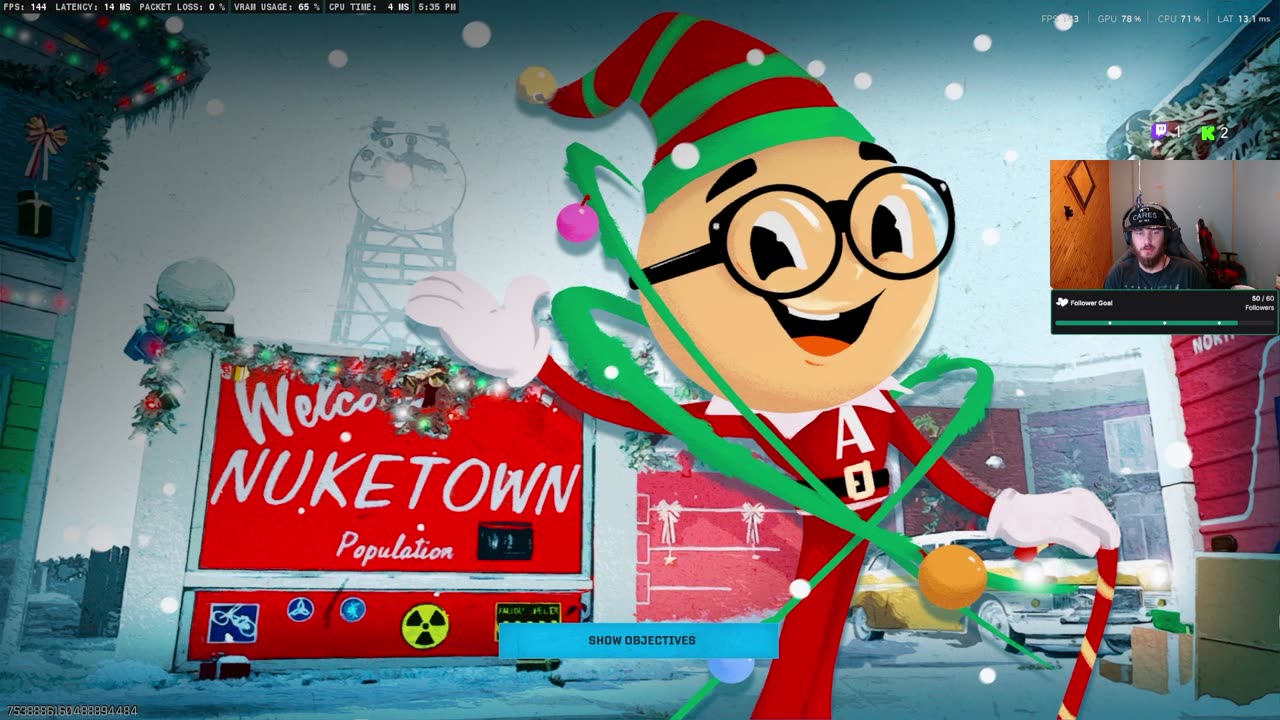Click the "GPU 78 %" overlay stat
This screenshot has width=1280, height=720.
click(x=1119, y=19)
